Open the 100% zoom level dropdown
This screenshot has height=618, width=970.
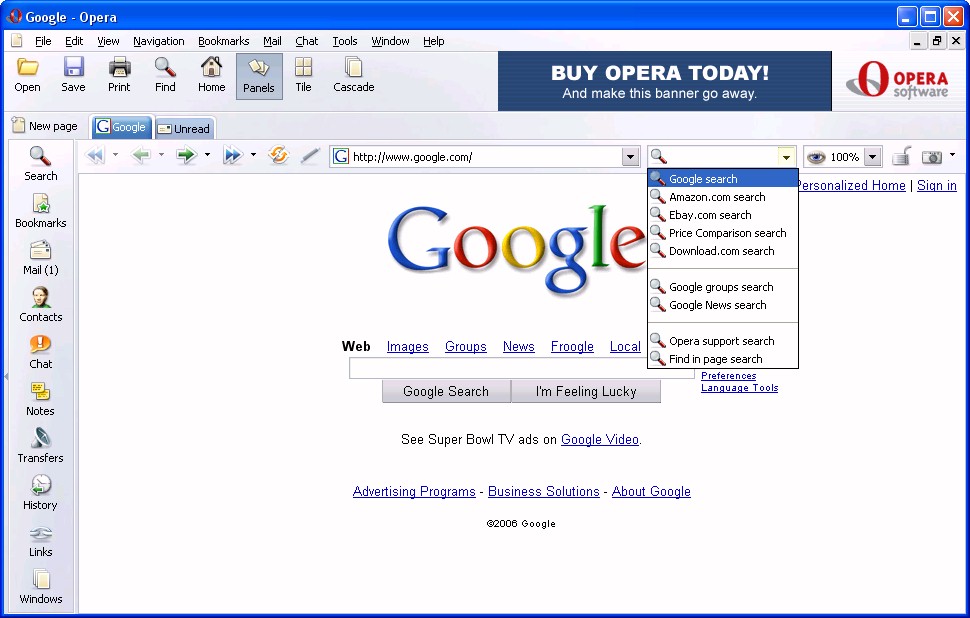[x=872, y=157]
